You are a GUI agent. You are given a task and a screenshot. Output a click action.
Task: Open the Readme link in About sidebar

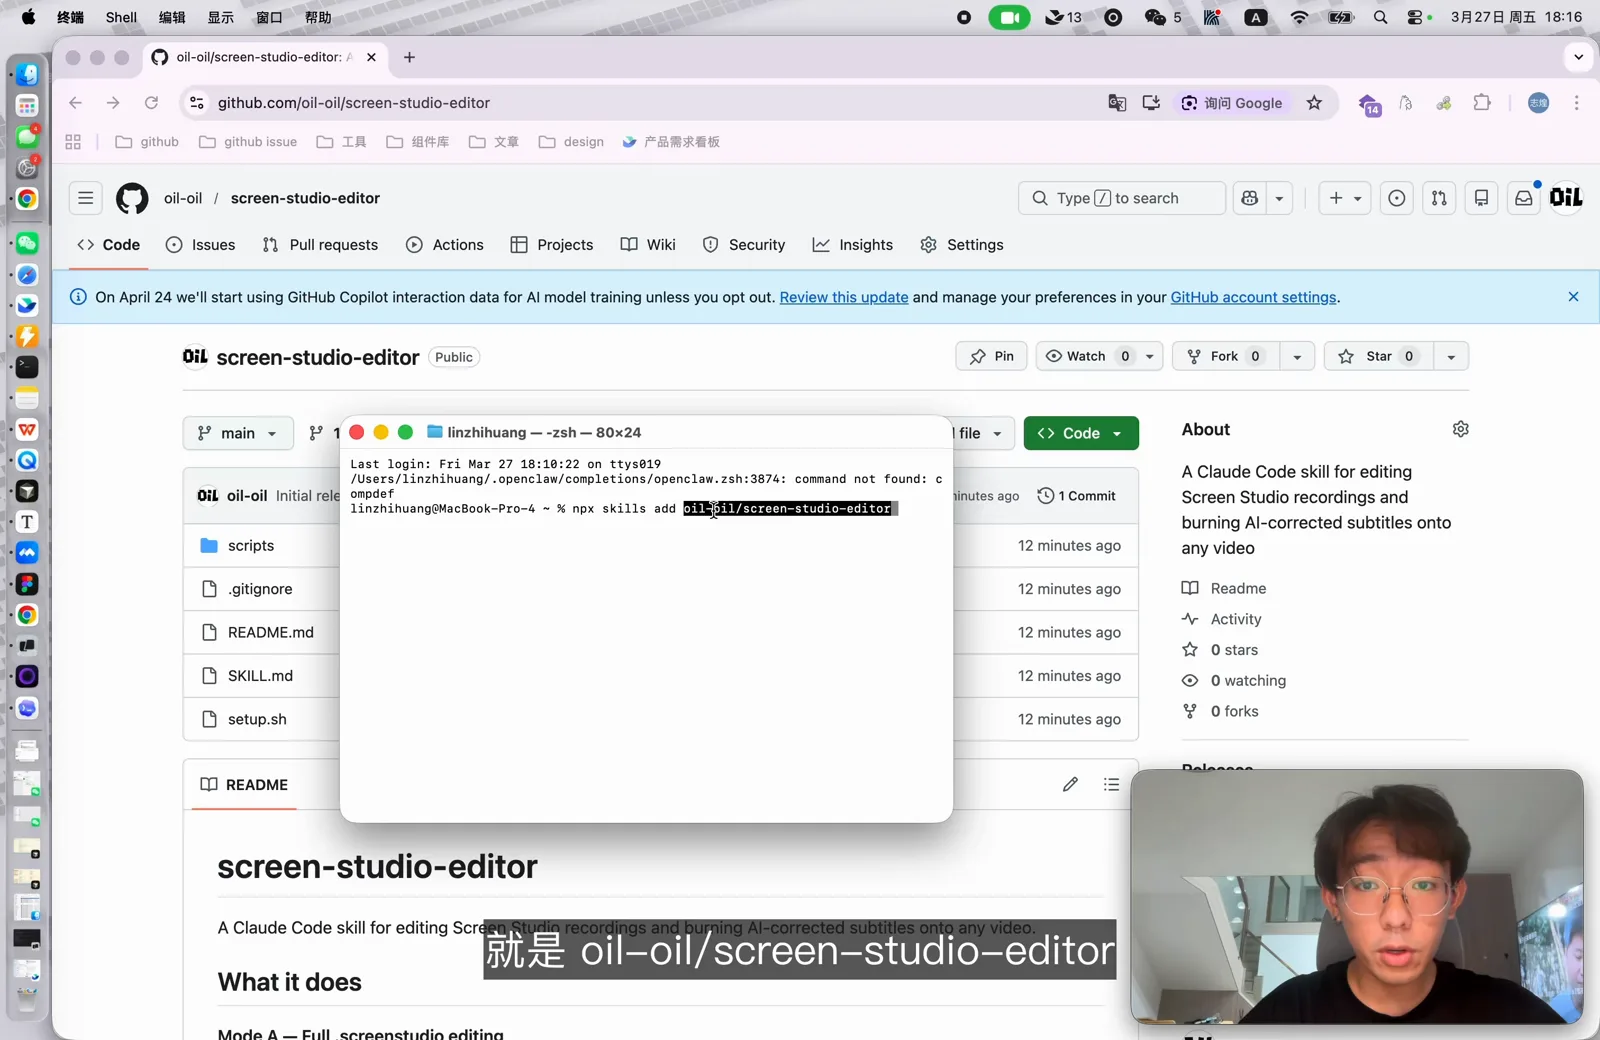pos(1224,588)
